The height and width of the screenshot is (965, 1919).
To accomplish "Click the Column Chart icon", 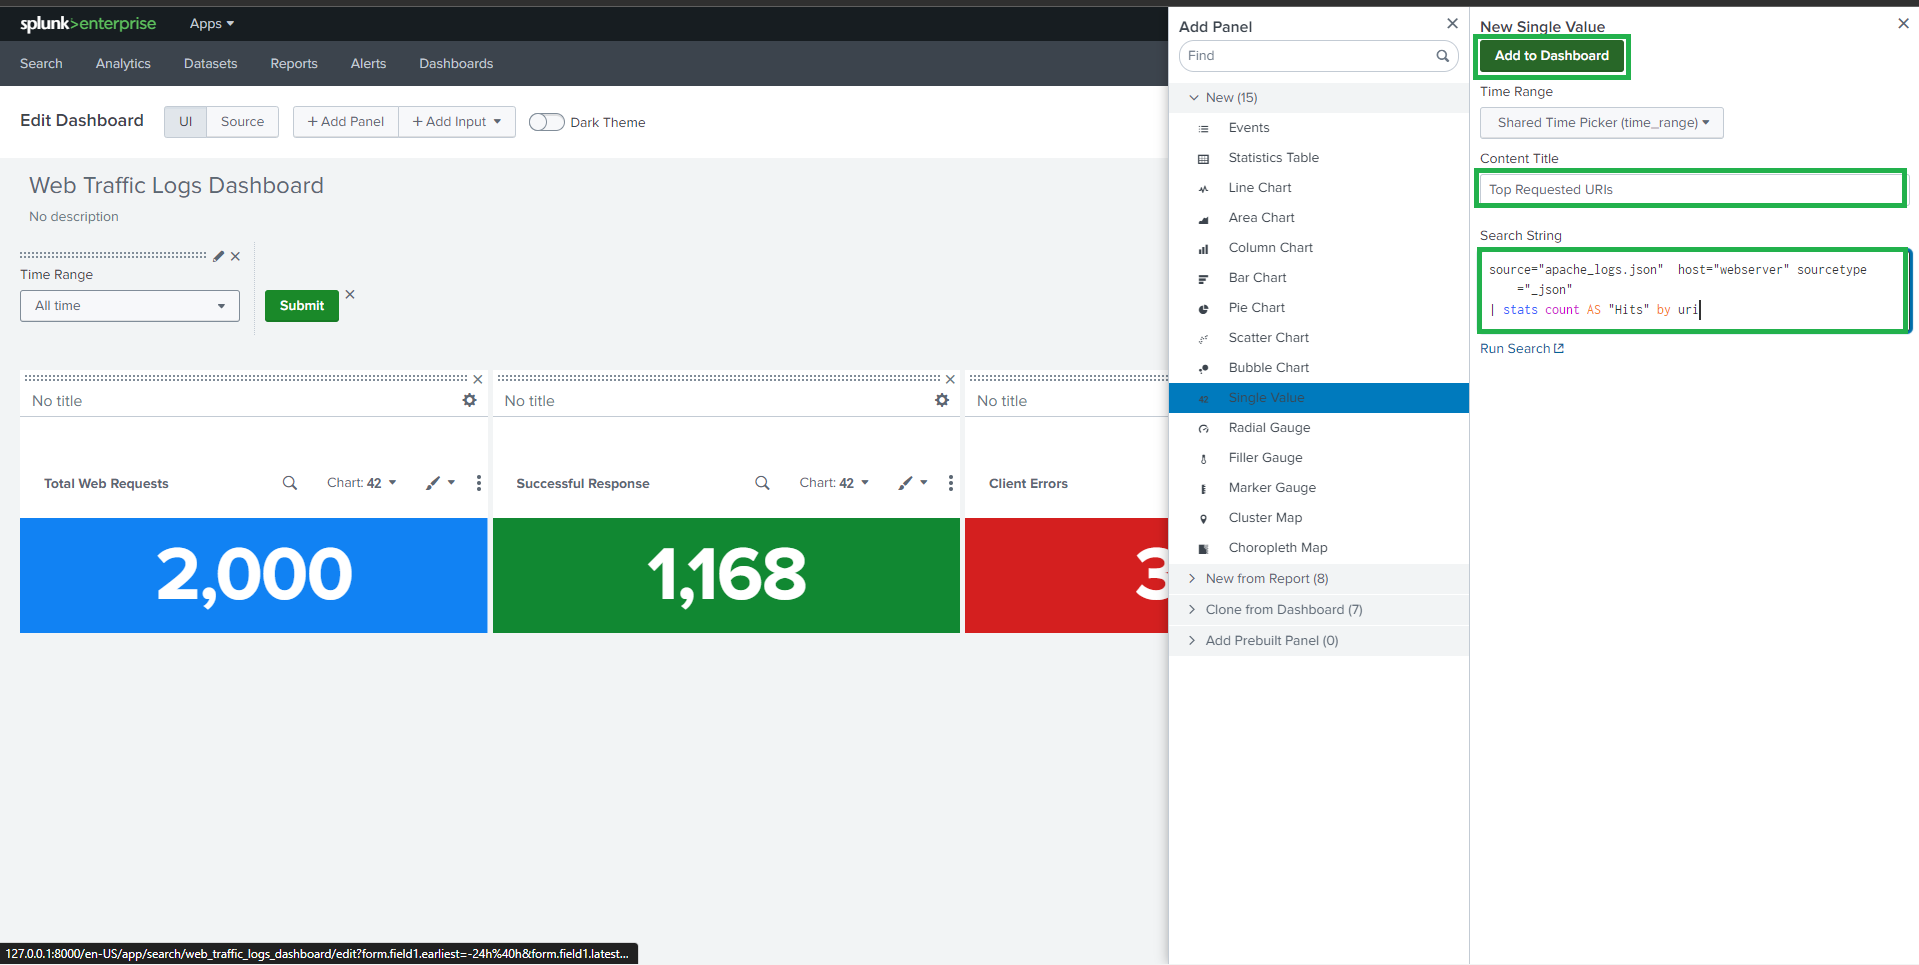I will tap(1203, 248).
